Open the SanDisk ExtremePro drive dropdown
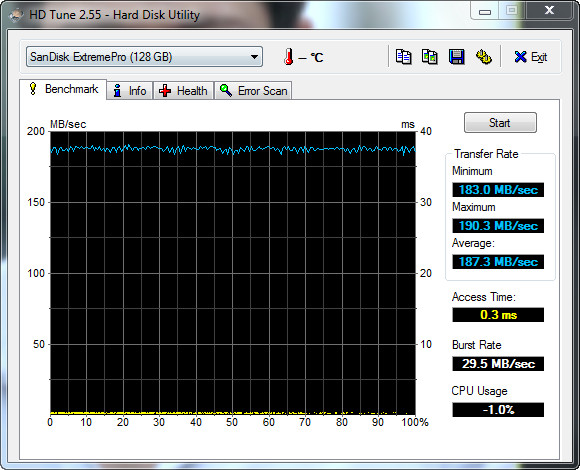This screenshot has height=470, width=580. 144,57
